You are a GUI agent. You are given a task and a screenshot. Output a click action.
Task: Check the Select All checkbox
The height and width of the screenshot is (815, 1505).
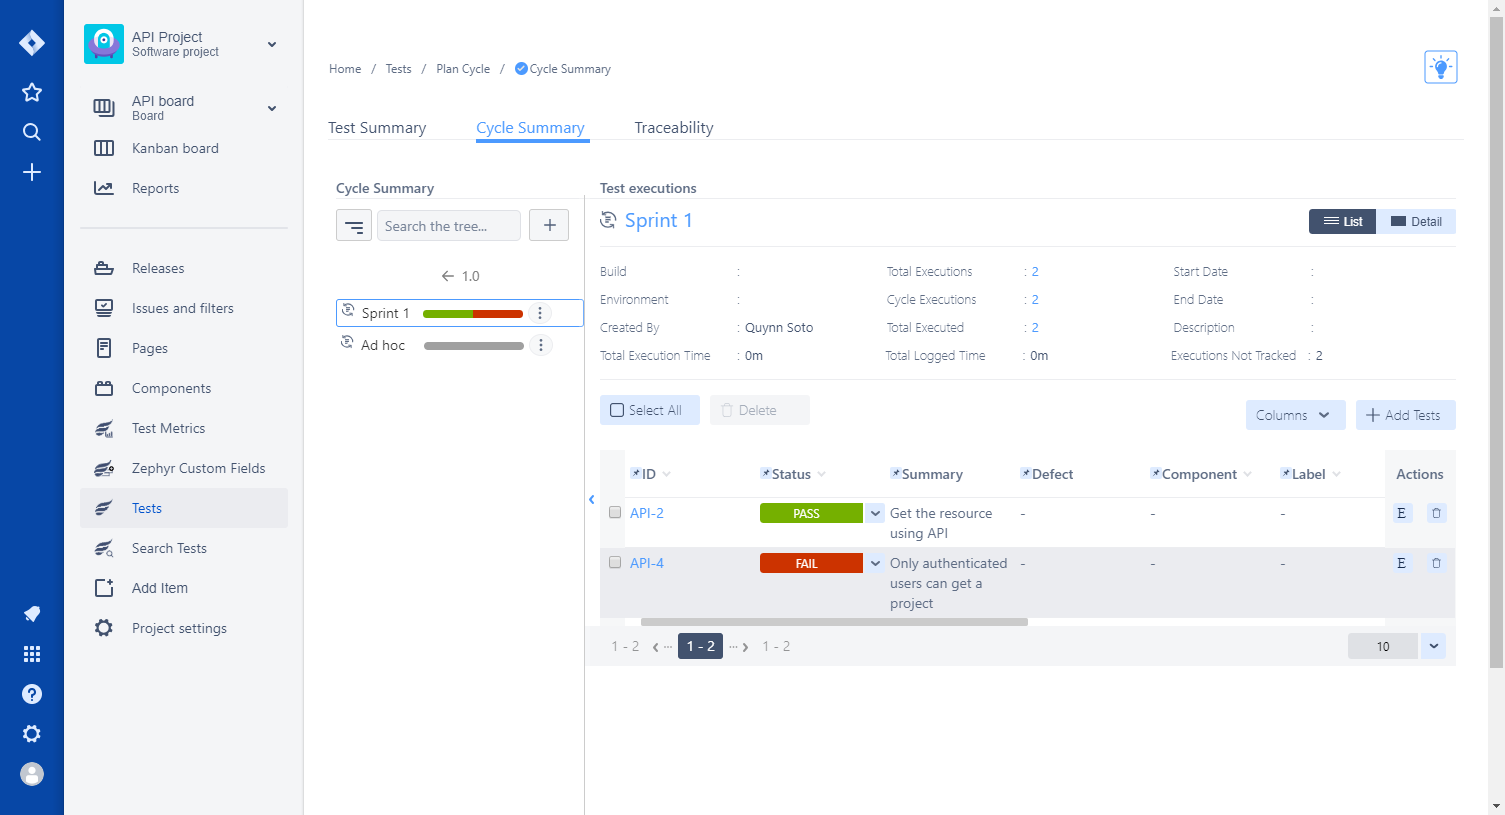pyautogui.click(x=616, y=410)
